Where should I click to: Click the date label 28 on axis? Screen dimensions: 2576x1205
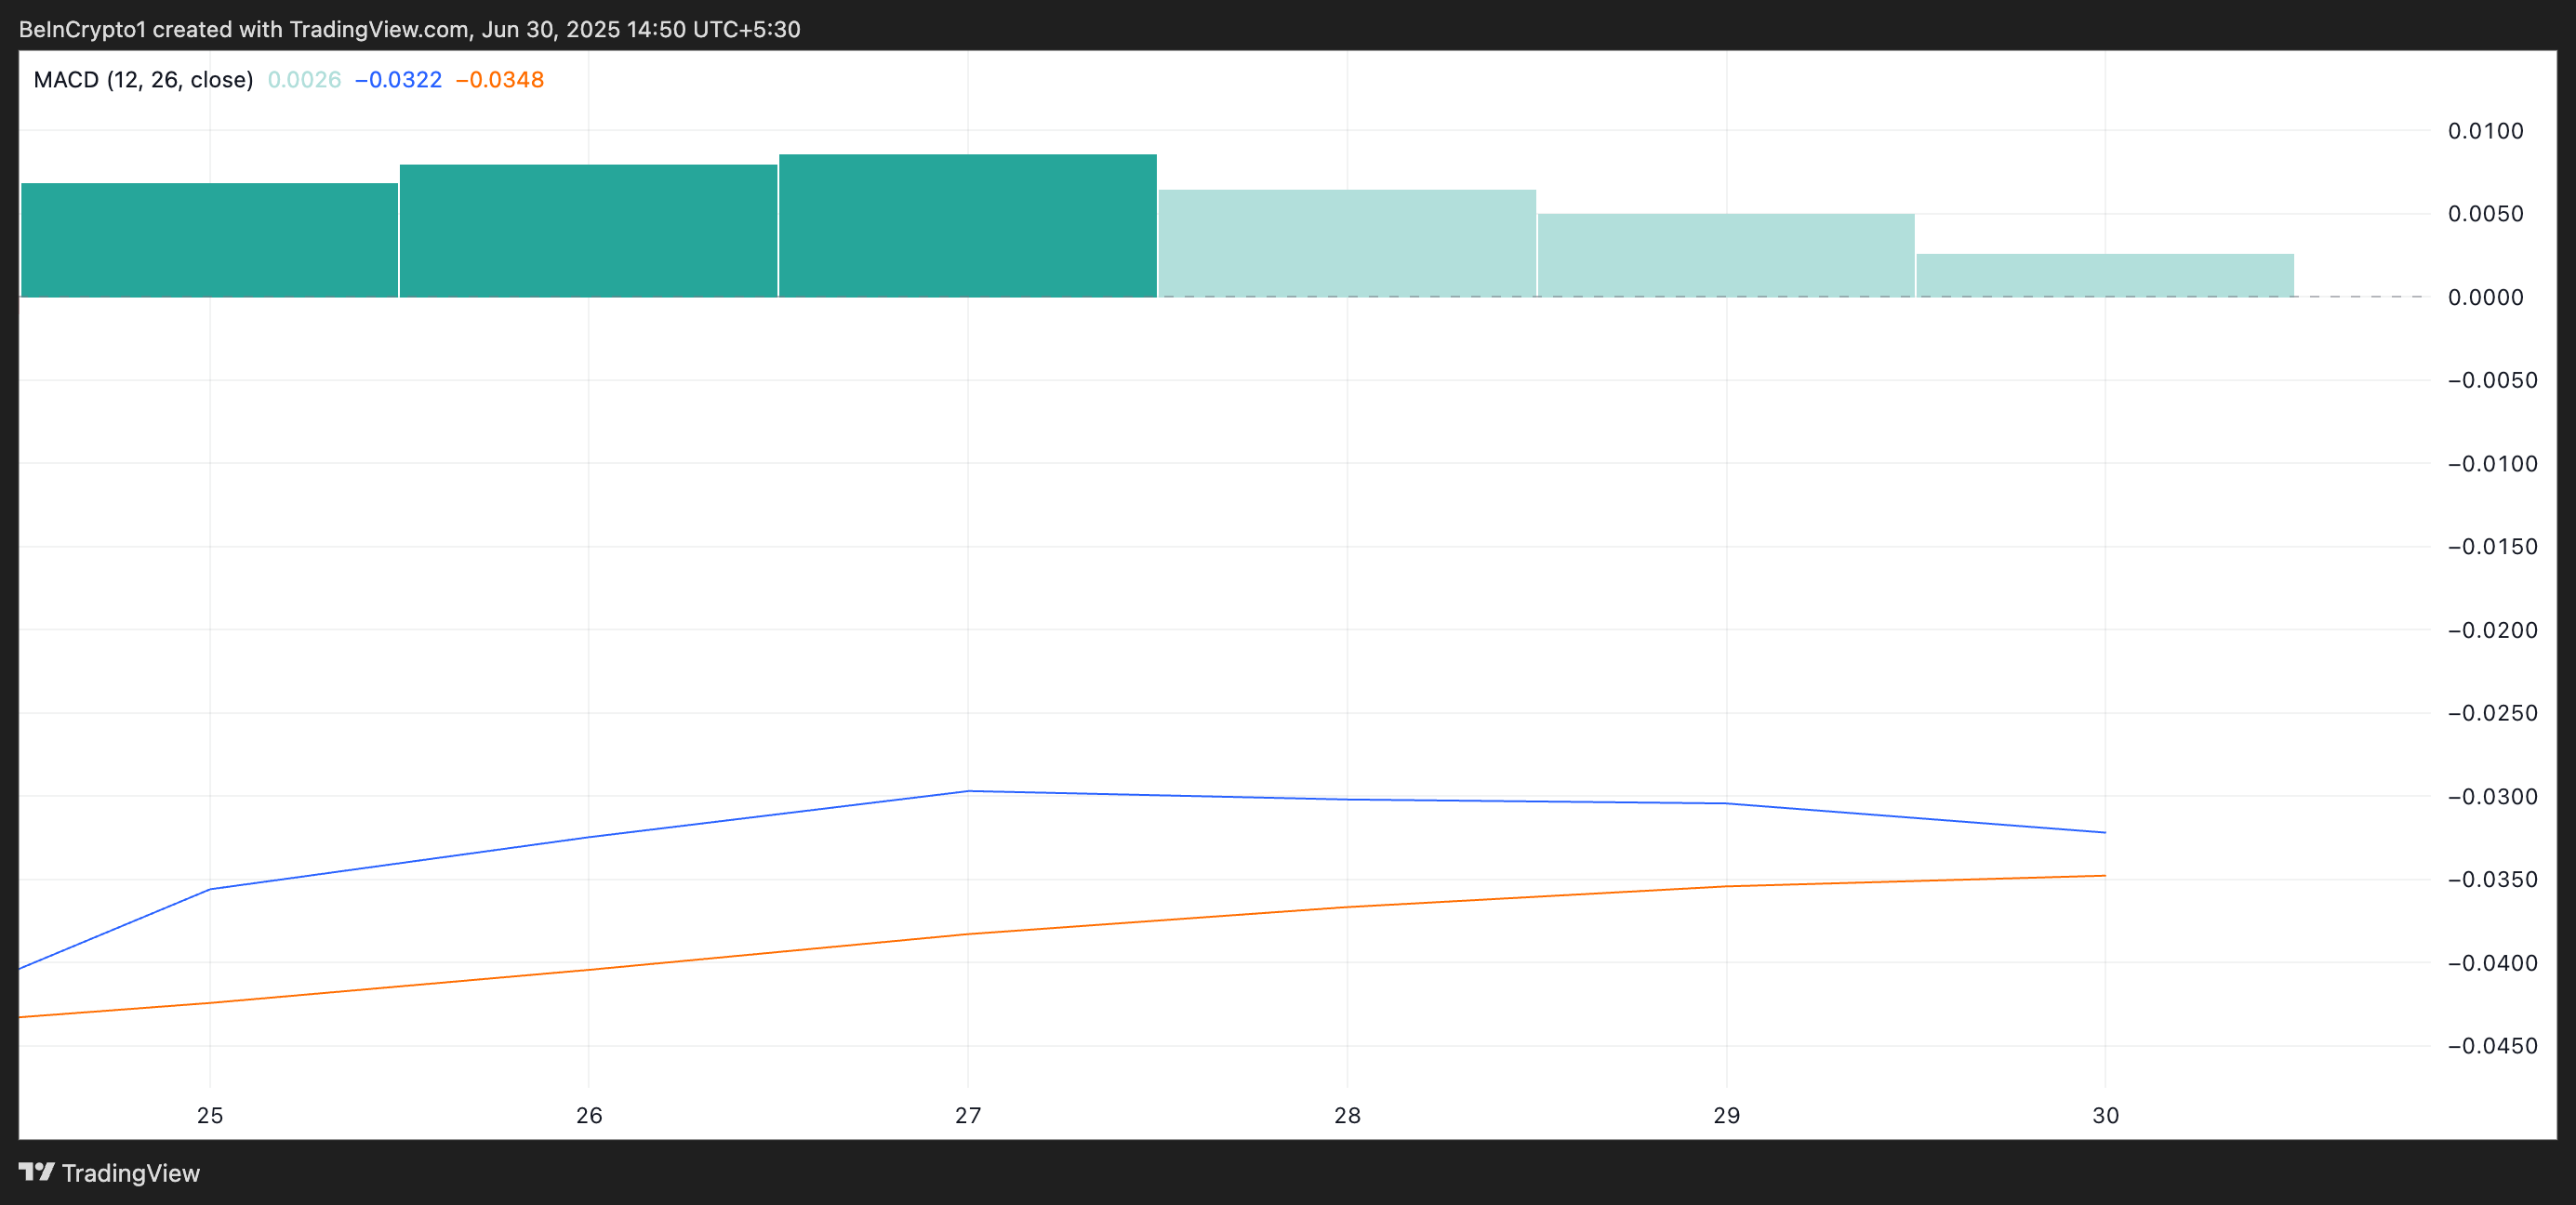pyautogui.click(x=1347, y=1115)
